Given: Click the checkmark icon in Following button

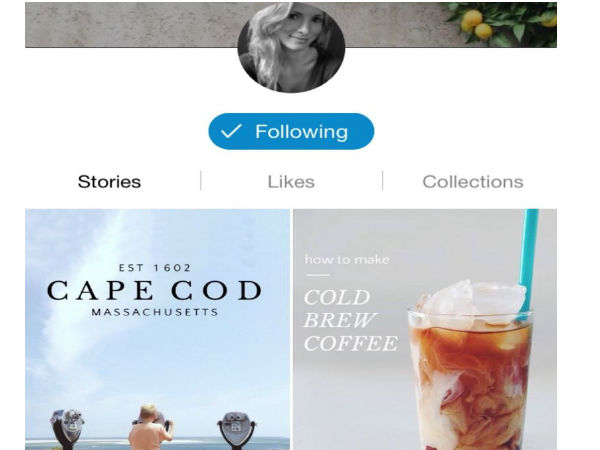Looking at the screenshot, I should tap(231, 132).
